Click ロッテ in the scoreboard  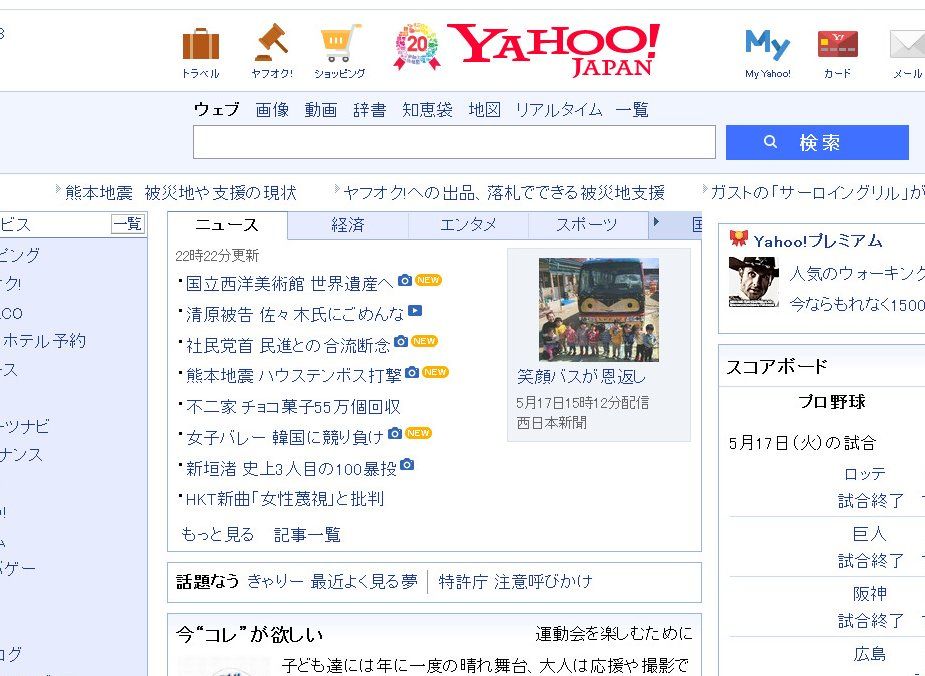[865, 474]
